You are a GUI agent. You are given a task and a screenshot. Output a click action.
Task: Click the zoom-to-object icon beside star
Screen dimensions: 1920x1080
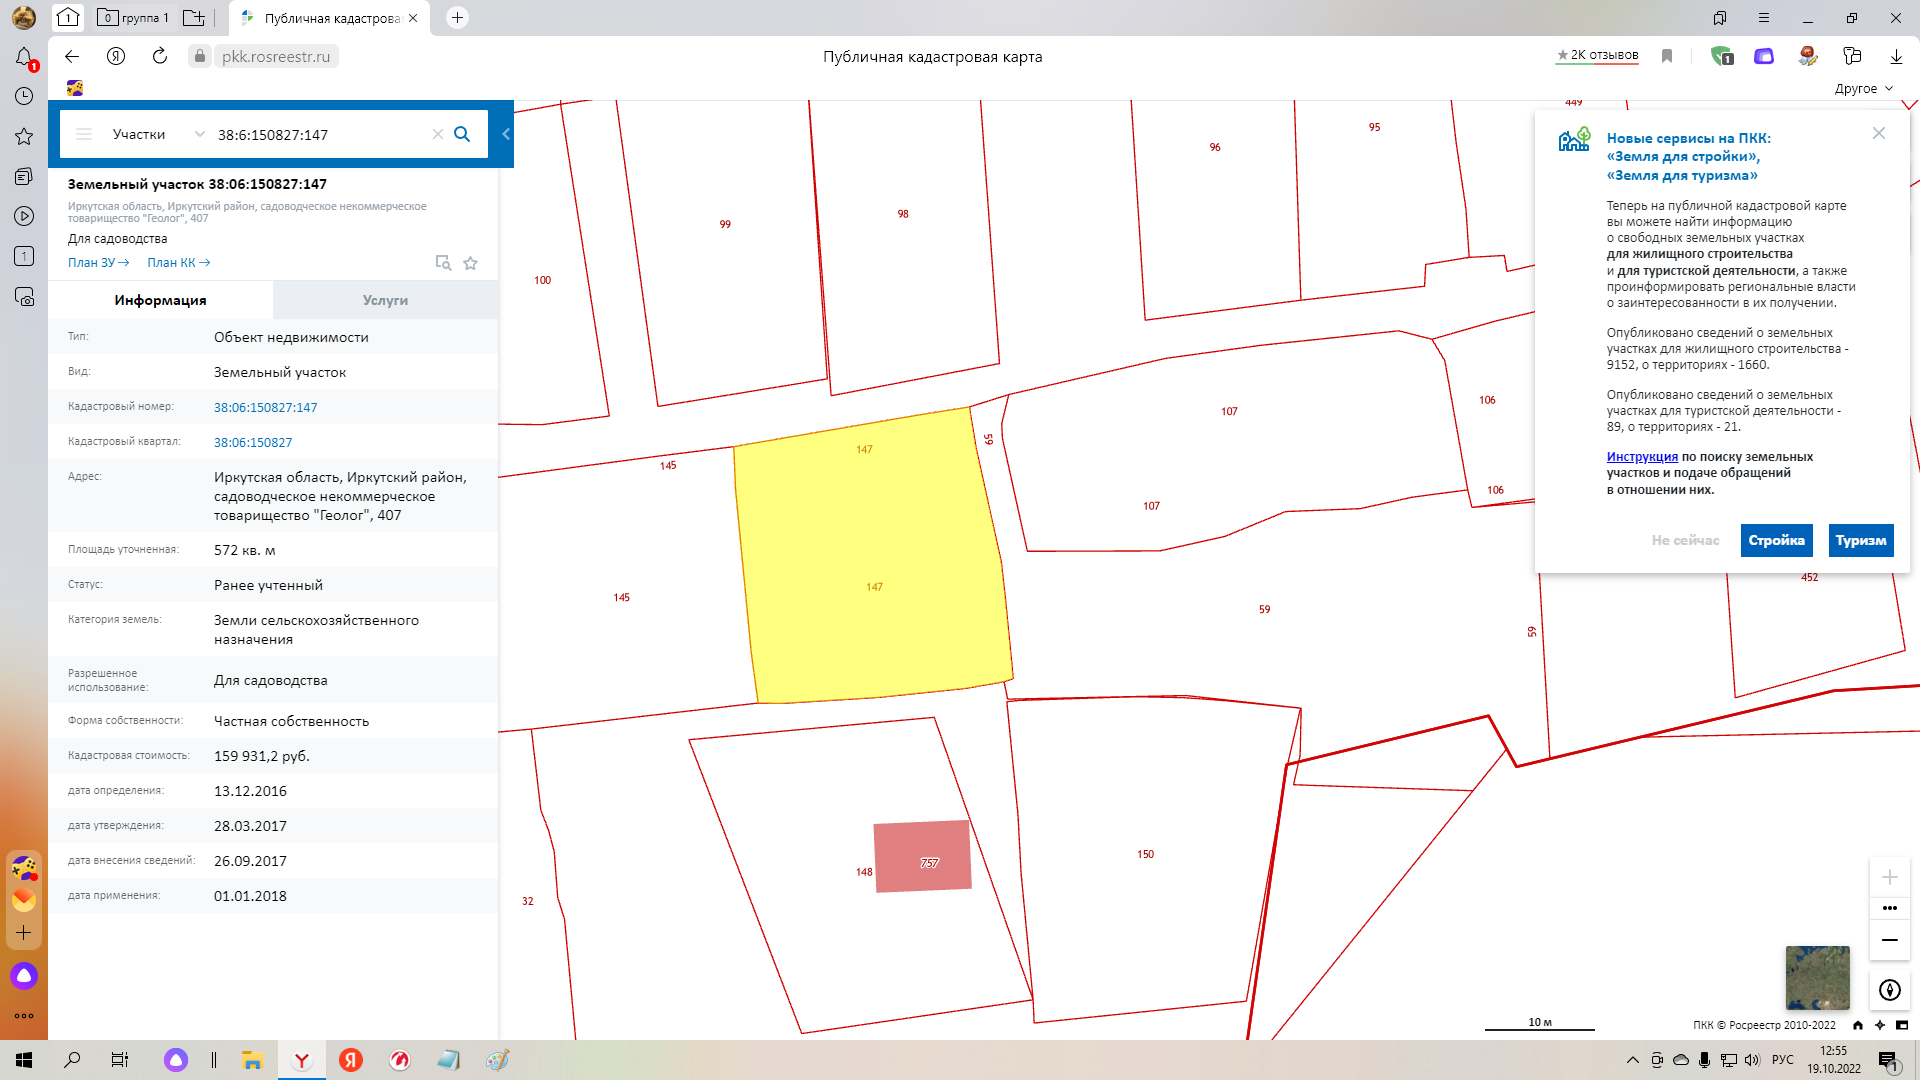coord(443,263)
